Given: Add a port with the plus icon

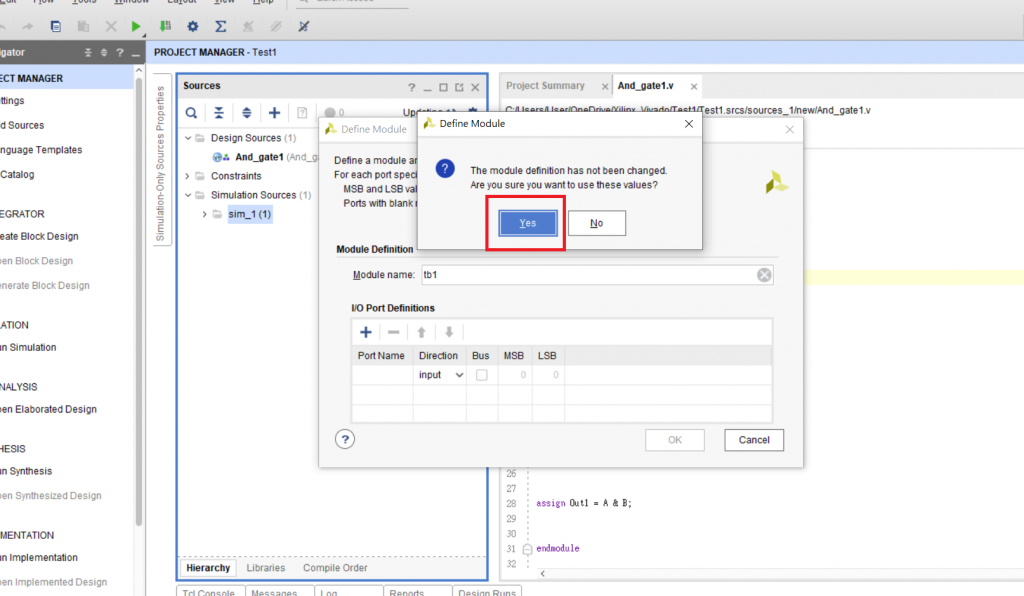Looking at the screenshot, I should click(x=366, y=332).
